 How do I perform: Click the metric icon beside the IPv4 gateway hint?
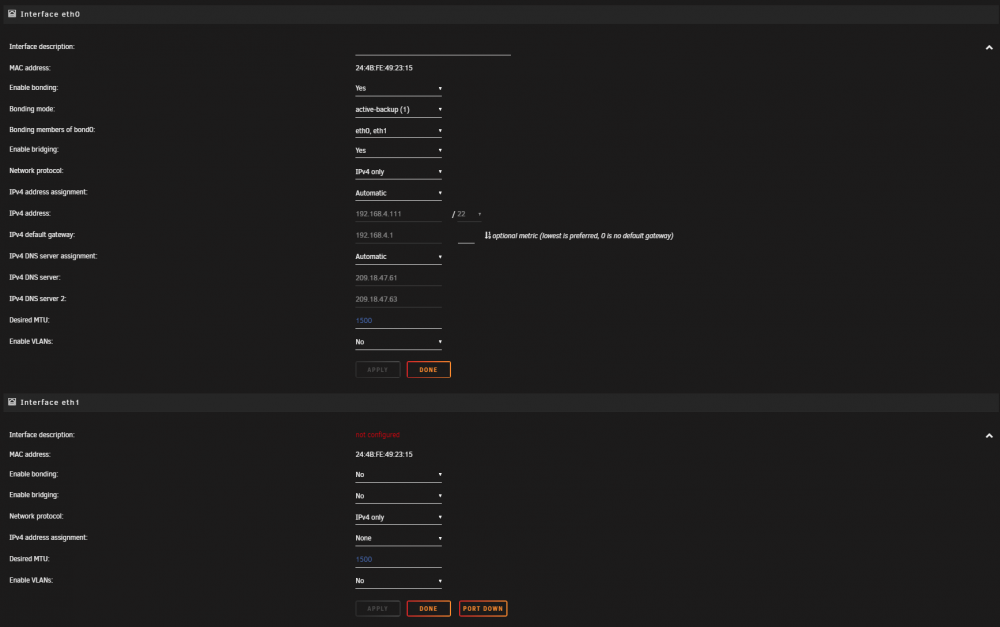(488, 235)
